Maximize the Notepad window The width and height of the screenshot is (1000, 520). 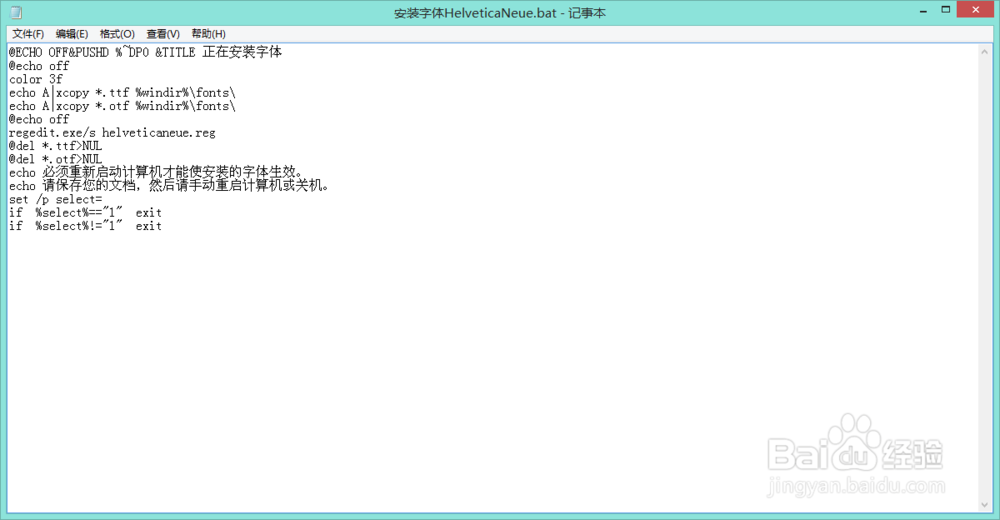(x=946, y=10)
